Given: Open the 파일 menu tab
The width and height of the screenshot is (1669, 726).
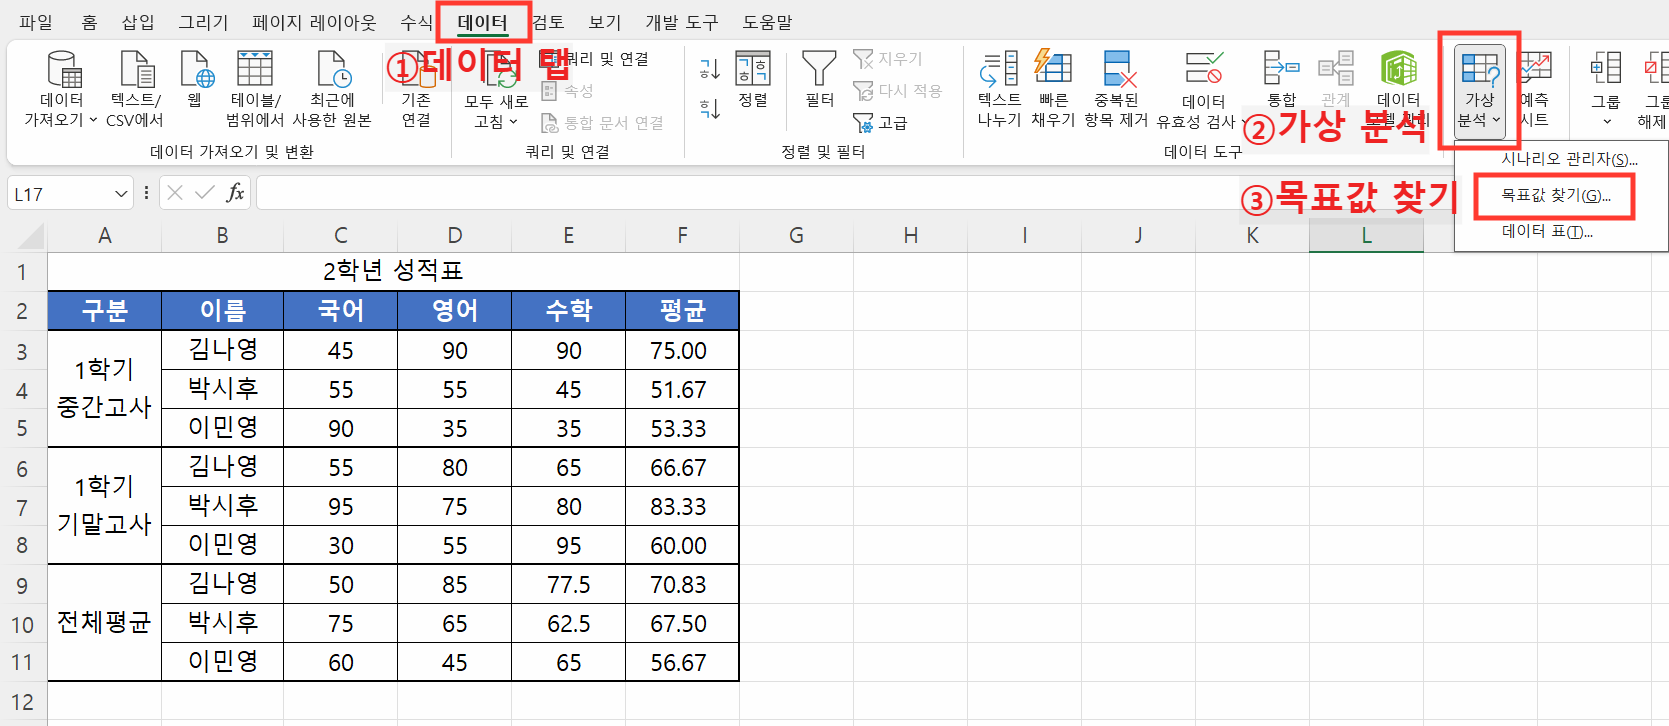Looking at the screenshot, I should 36,22.
